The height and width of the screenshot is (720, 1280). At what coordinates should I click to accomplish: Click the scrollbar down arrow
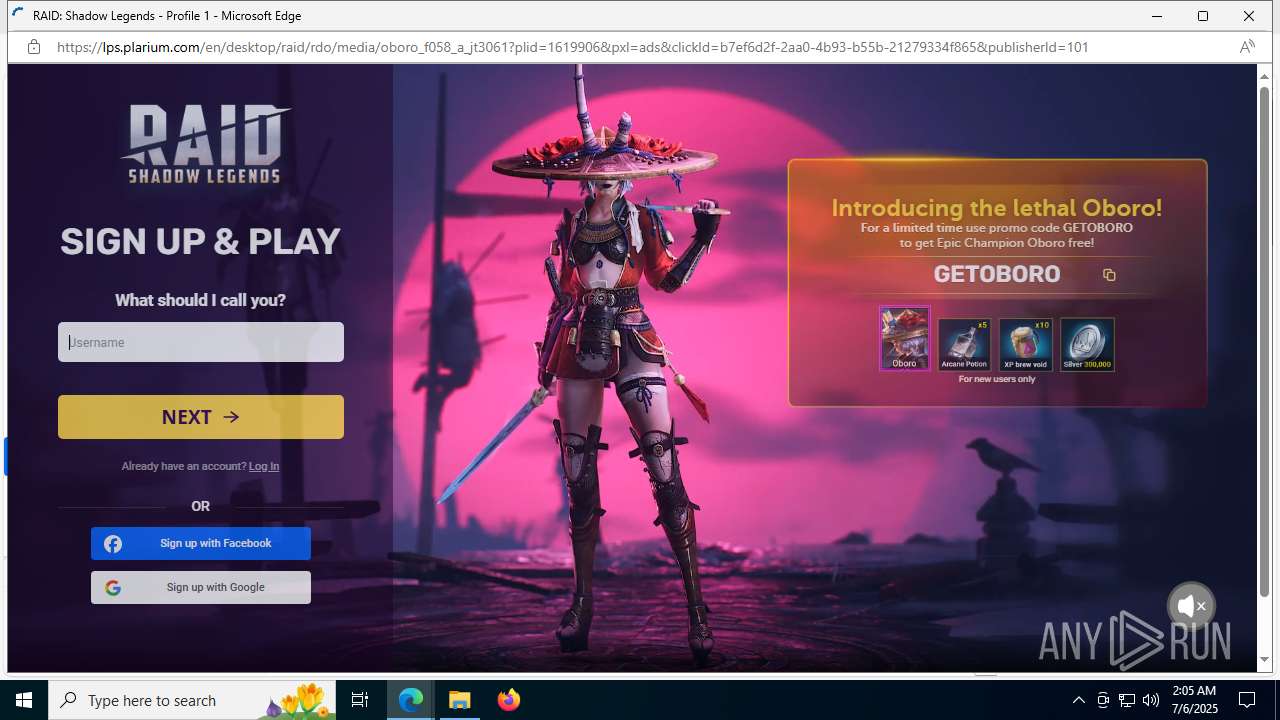coord(1264,660)
